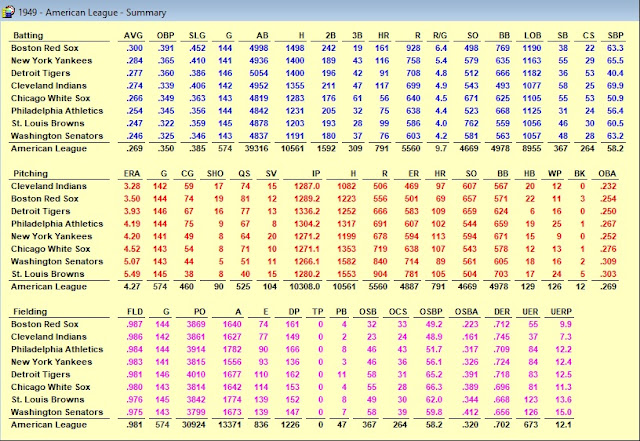Click the Fielding FLD column header
640x441 pixels.
coord(135,312)
